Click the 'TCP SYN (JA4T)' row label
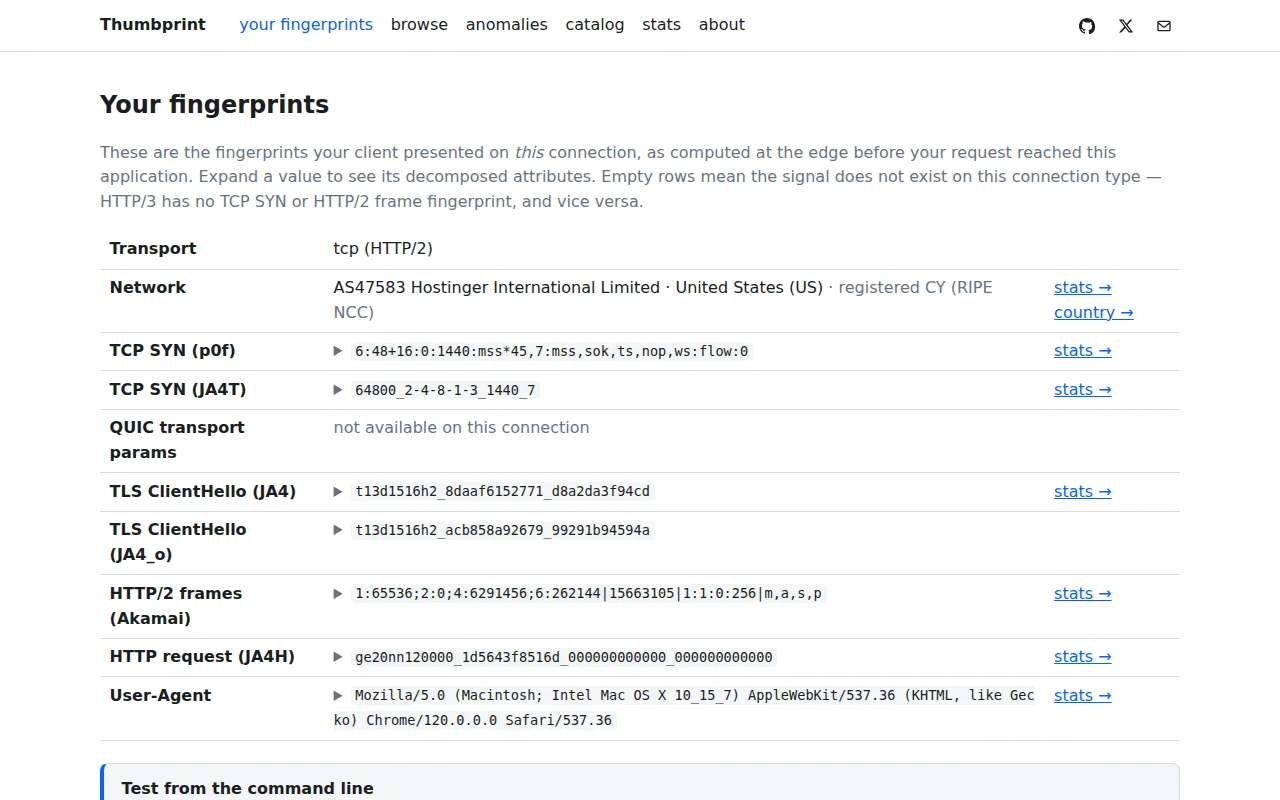The width and height of the screenshot is (1280, 800). (178, 389)
